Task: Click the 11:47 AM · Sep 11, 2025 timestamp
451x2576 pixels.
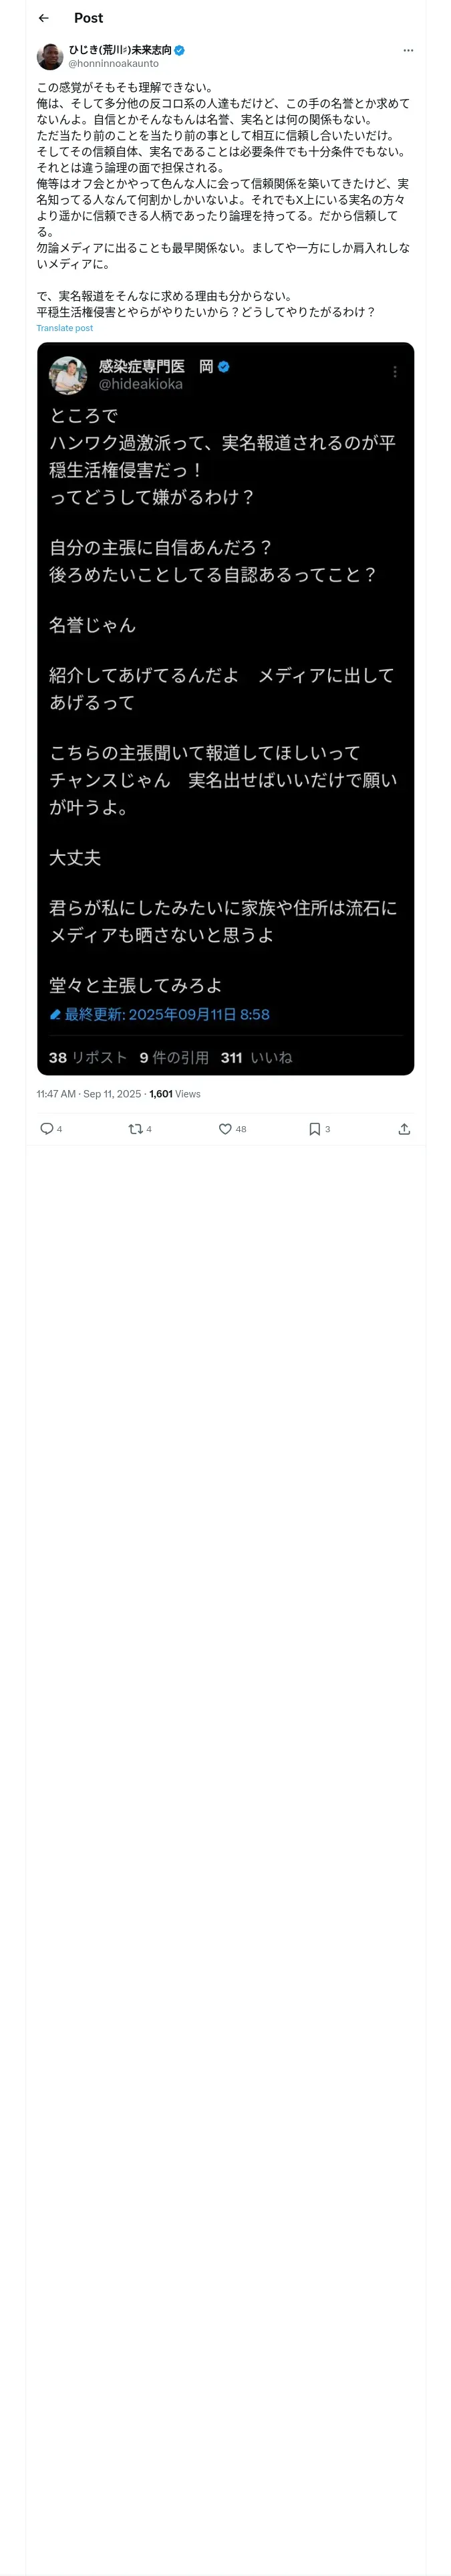Action: point(89,1094)
